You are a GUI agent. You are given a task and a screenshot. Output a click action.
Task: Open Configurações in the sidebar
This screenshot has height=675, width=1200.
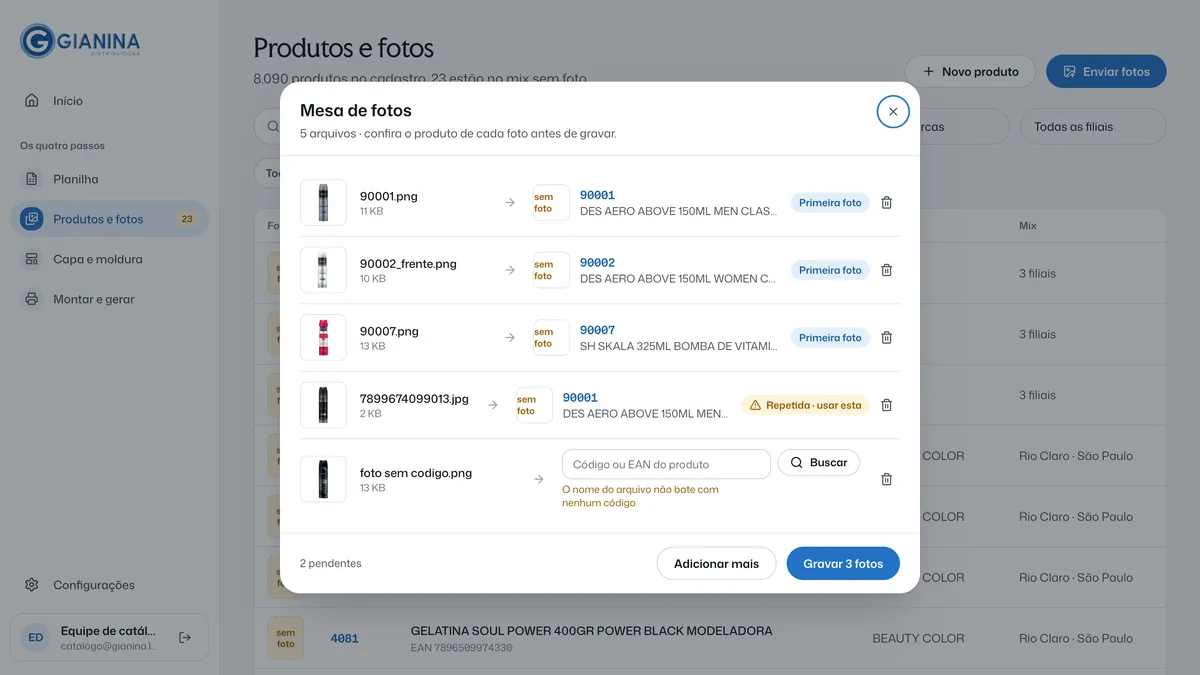tap(110, 585)
